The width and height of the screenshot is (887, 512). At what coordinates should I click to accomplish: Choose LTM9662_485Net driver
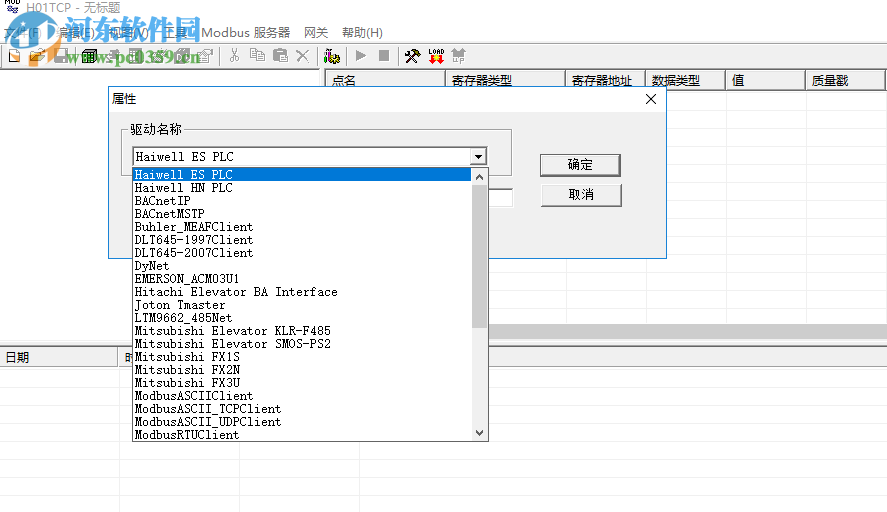tap(302, 318)
